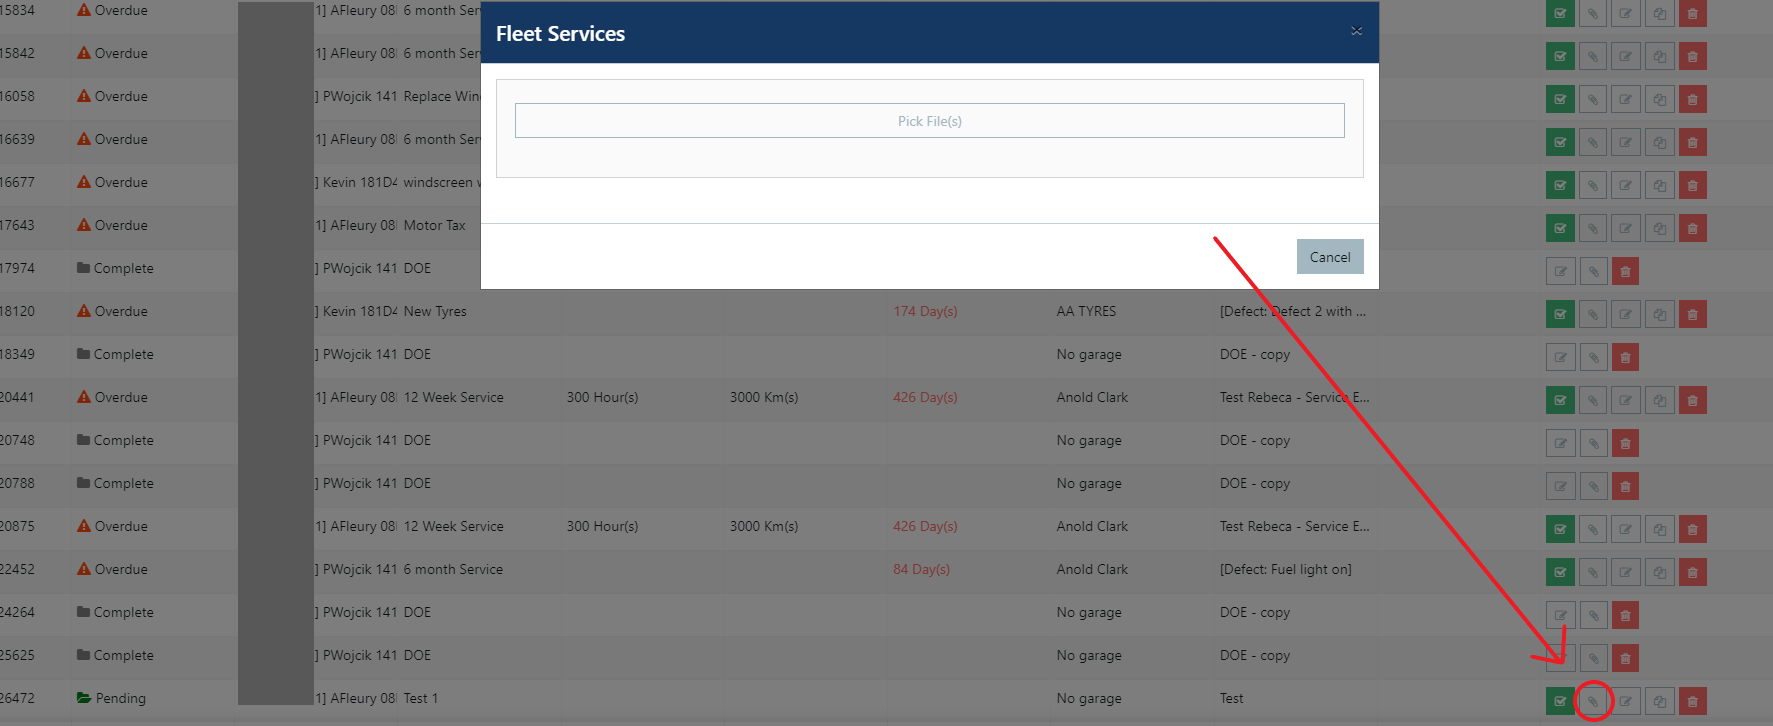Edit service 20875 with the pencil icon

1626,529
